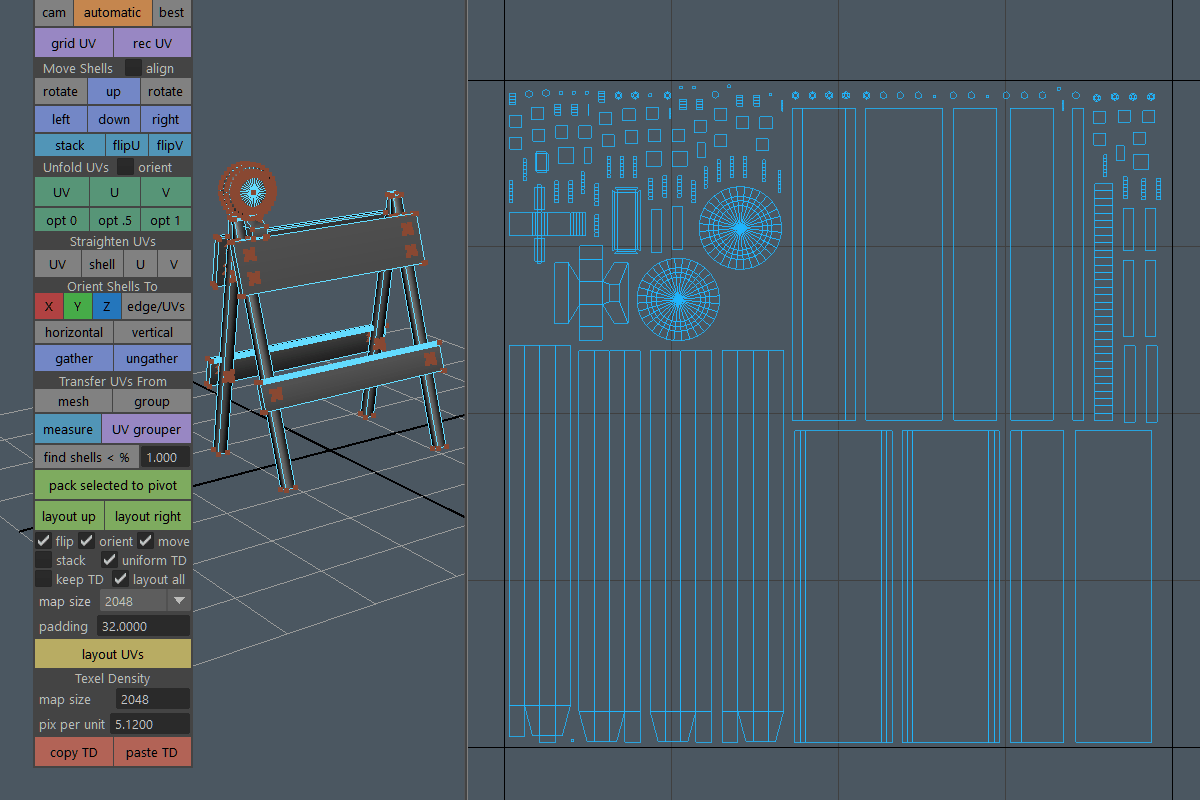
Task: Click the pix per unit field
Action: coord(148,724)
